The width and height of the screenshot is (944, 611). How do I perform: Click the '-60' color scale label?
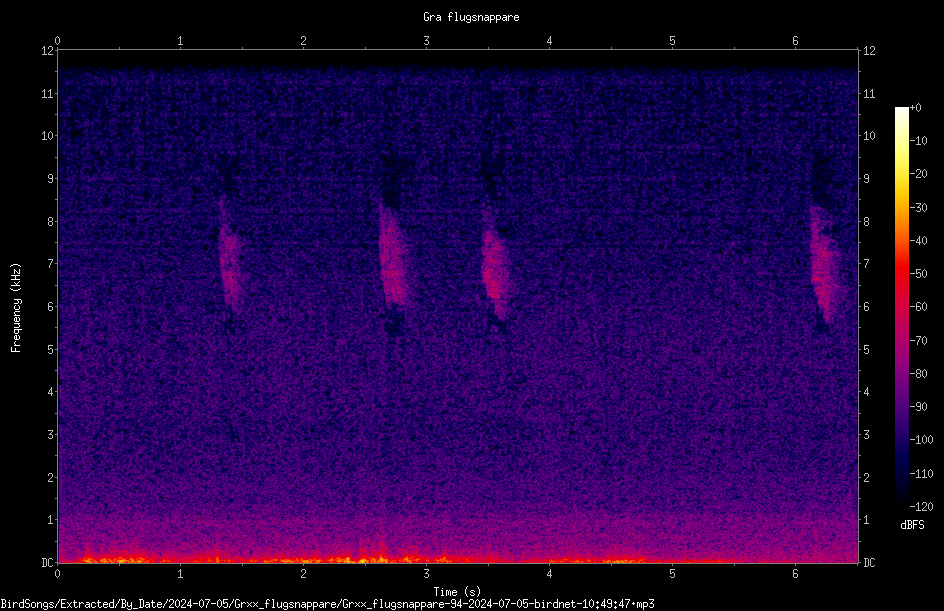point(918,307)
